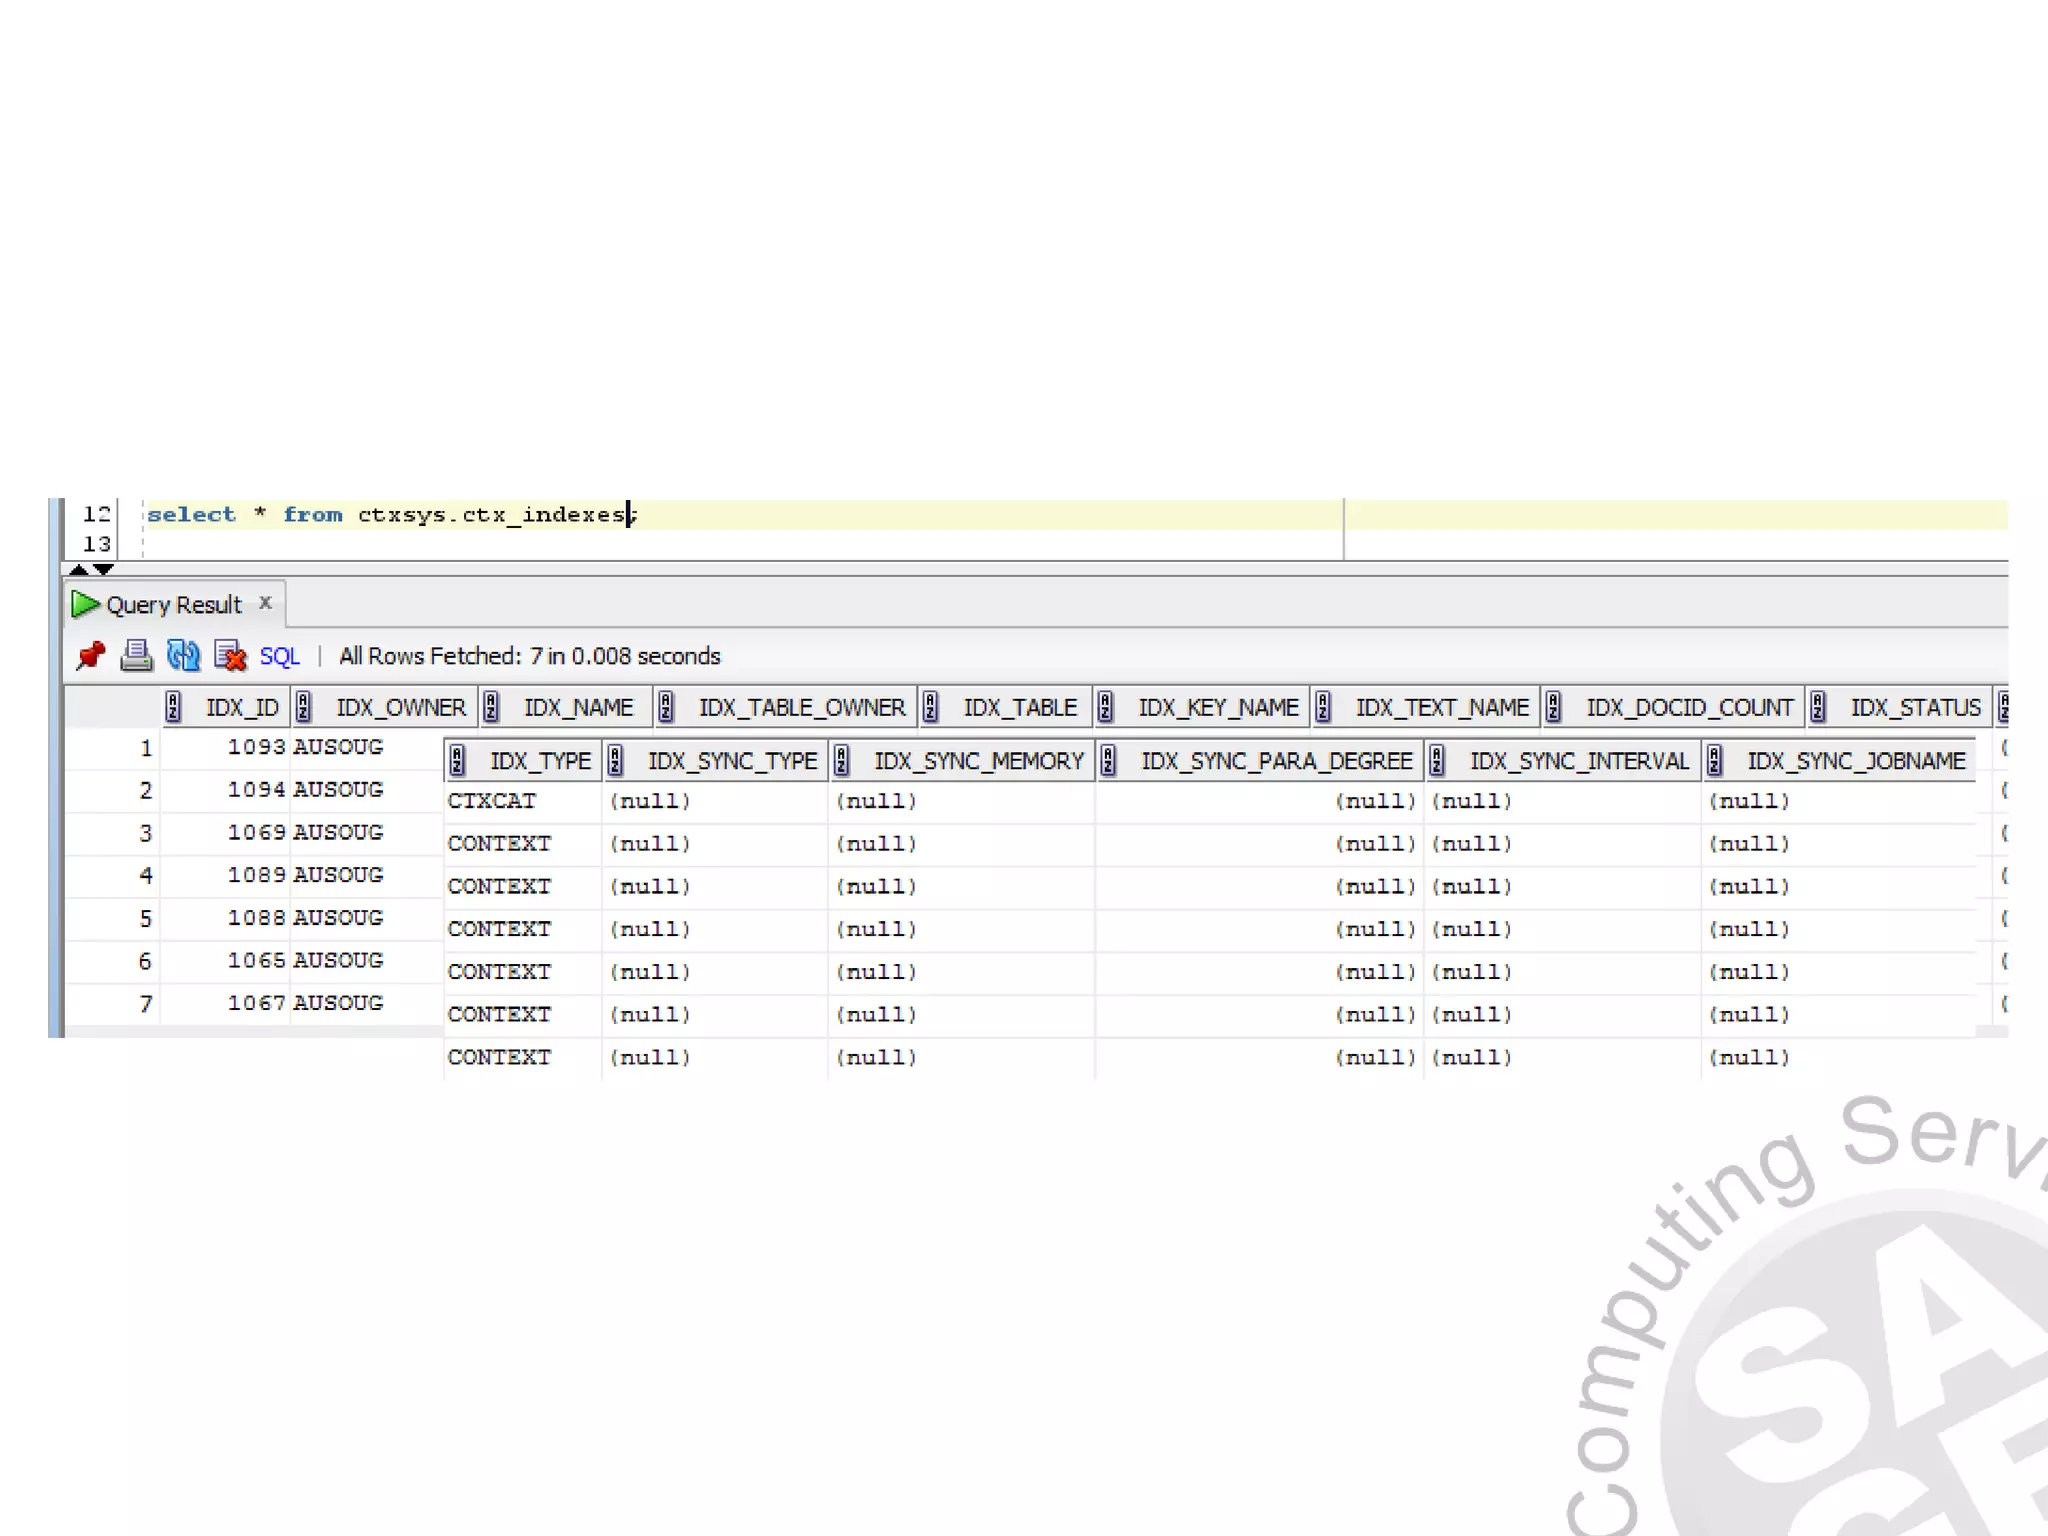Click the sort icon on IDX_TYPE column
Screen dimensions: 2048x1536
458,761
